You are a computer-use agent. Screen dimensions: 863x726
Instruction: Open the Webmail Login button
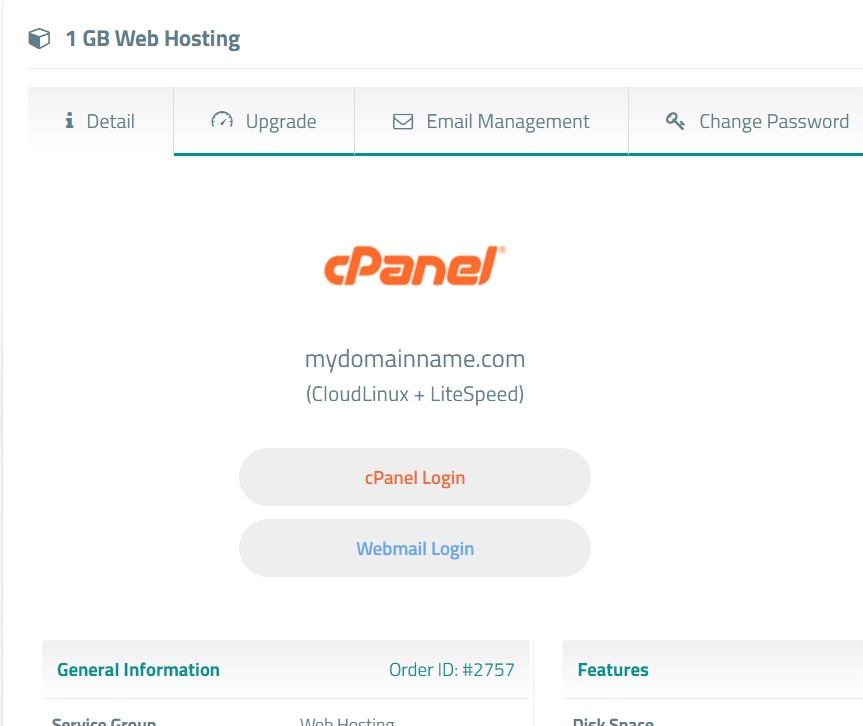point(415,548)
